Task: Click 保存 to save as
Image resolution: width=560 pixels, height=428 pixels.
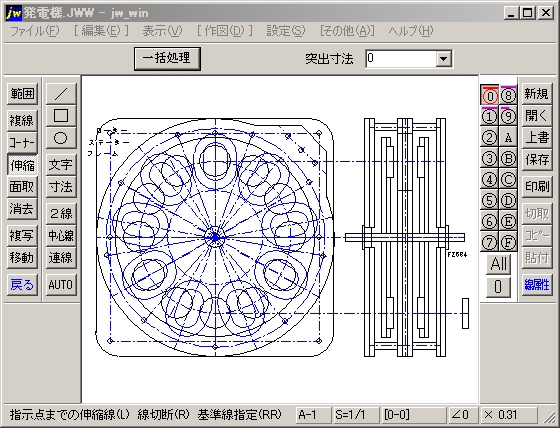Action: tap(537, 160)
